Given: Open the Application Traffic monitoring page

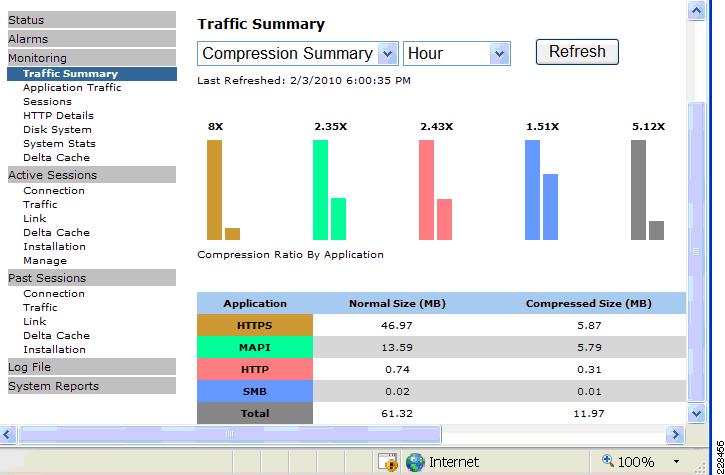Looking at the screenshot, I should pos(72,87).
